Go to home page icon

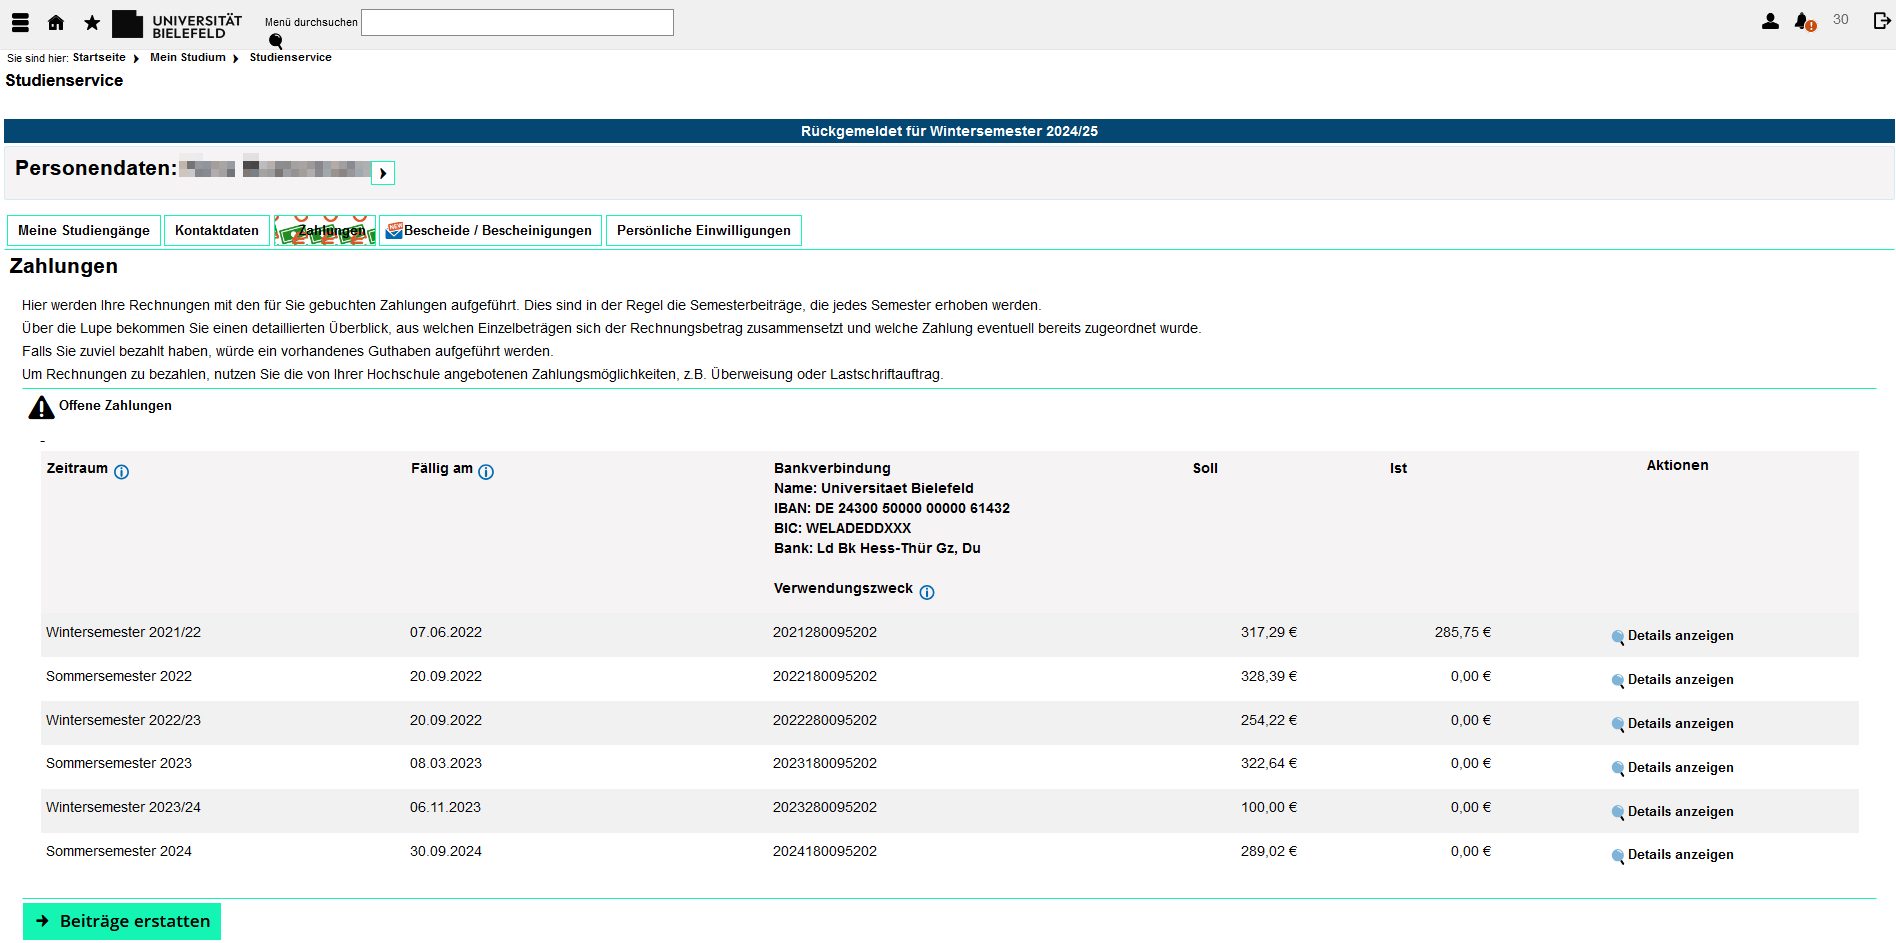[x=56, y=22]
